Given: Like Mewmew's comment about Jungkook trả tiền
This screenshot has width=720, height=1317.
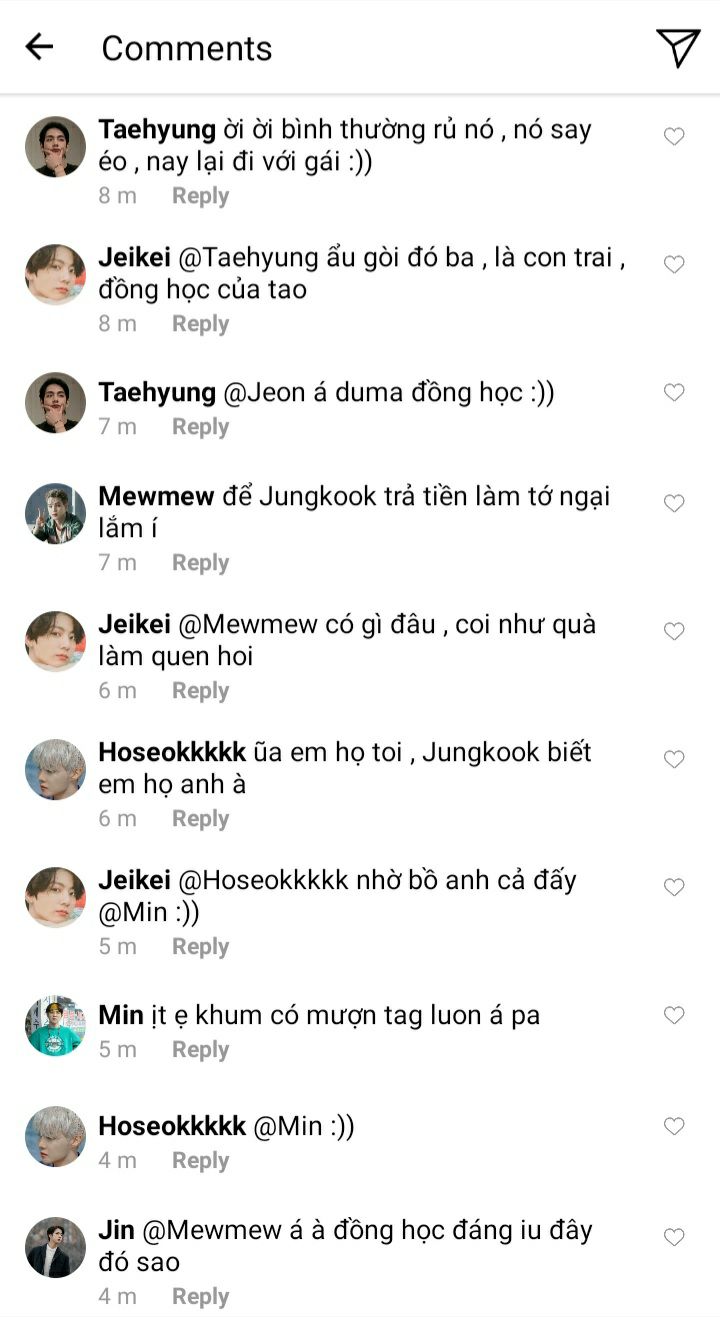Looking at the screenshot, I should pos(674,503).
